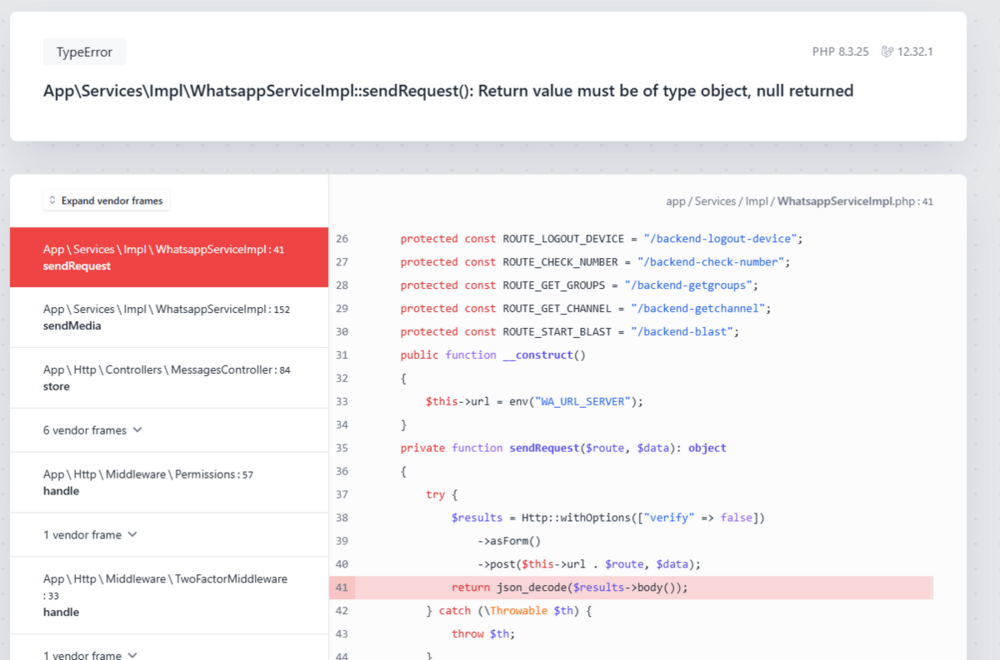Click the Laravel logo icon beside 12.32.1
The image size is (1000, 660).
[x=887, y=52]
